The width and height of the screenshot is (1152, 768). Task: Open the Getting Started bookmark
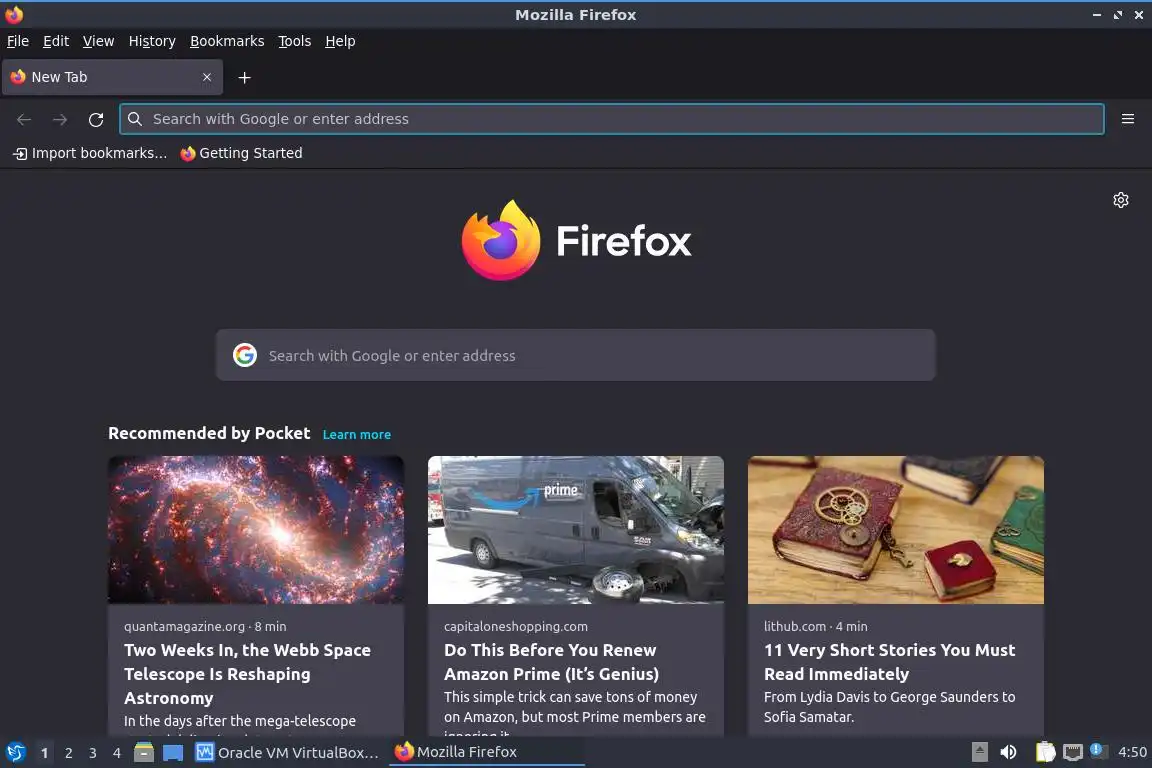(242, 153)
